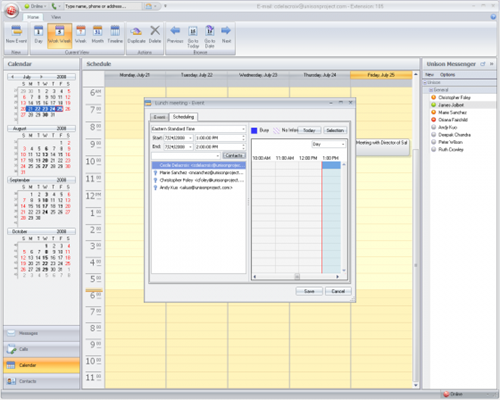Open the Options menu in Unison Messenger

point(447,75)
